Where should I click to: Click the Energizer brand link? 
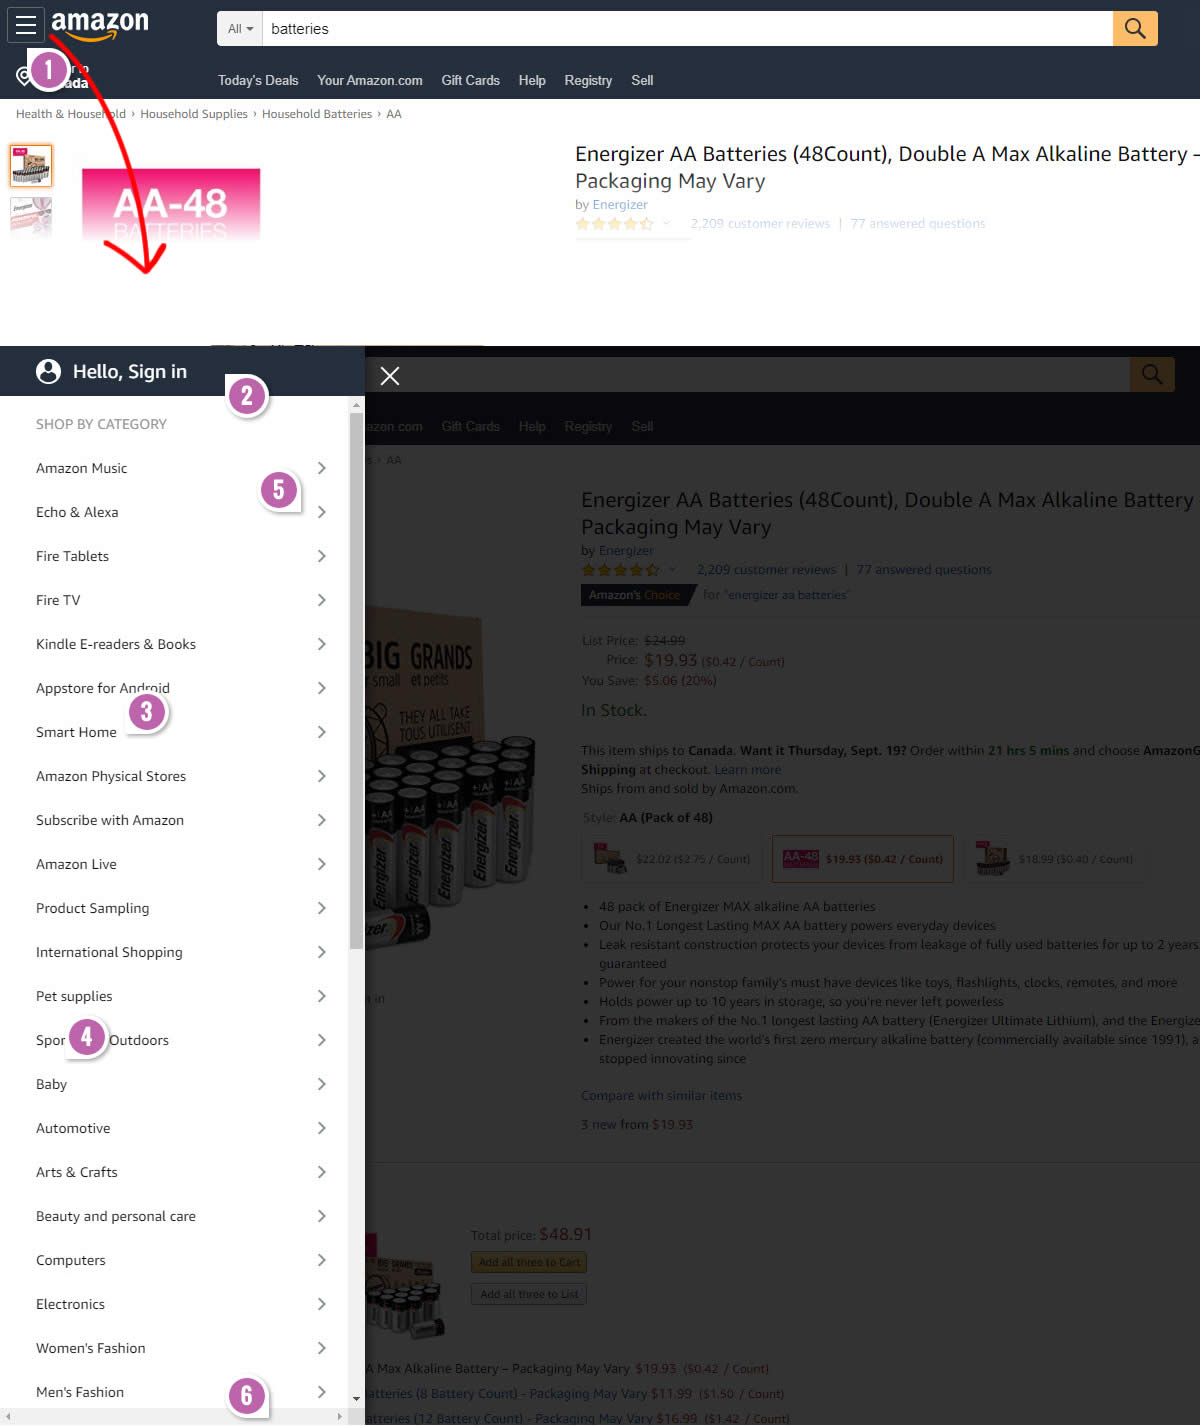click(x=620, y=205)
